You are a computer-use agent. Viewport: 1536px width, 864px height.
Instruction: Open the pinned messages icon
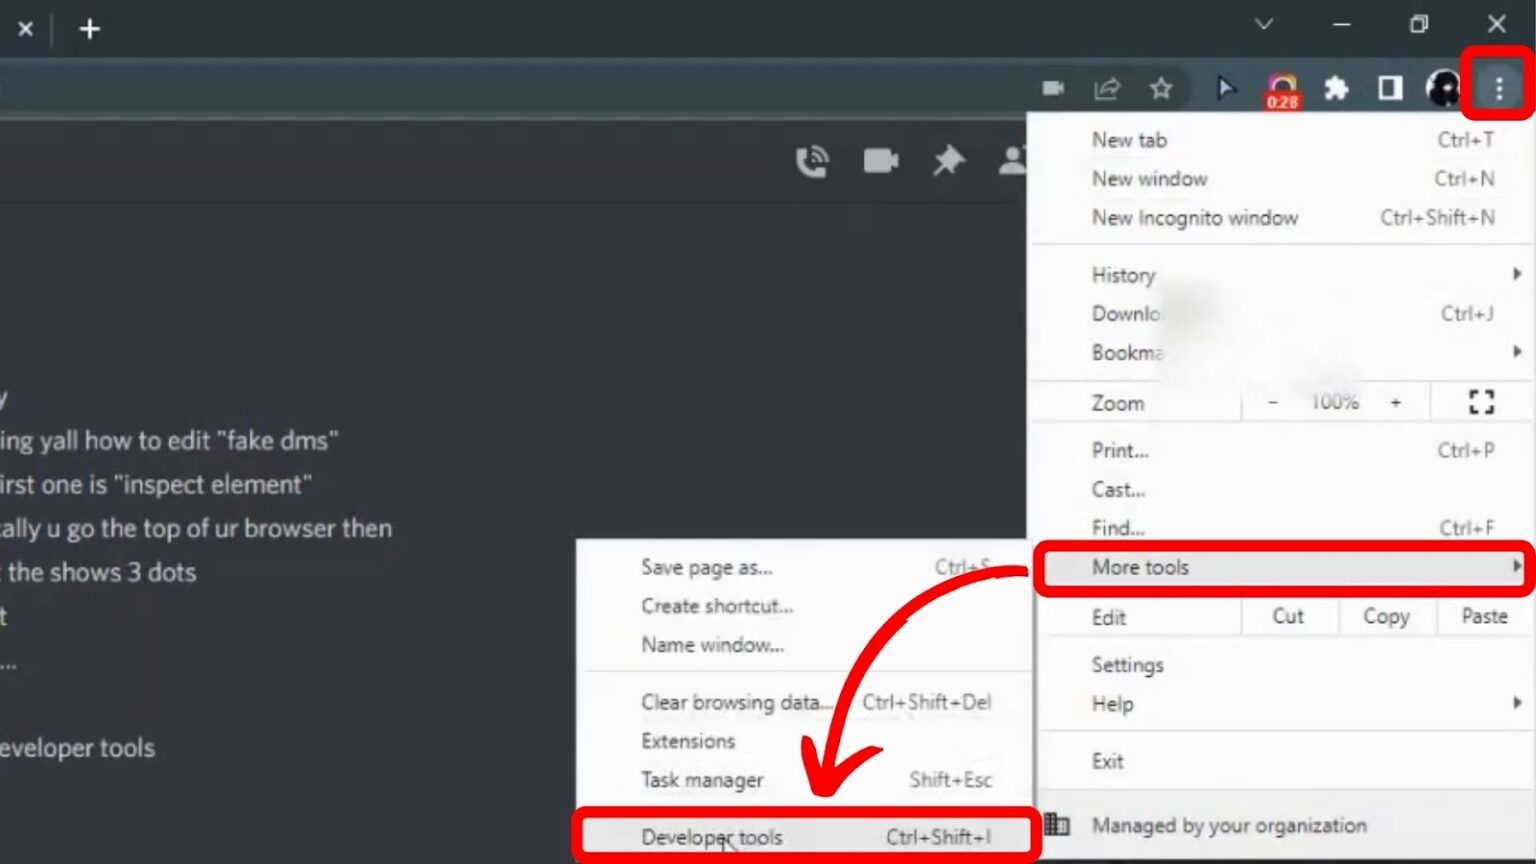click(947, 160)
